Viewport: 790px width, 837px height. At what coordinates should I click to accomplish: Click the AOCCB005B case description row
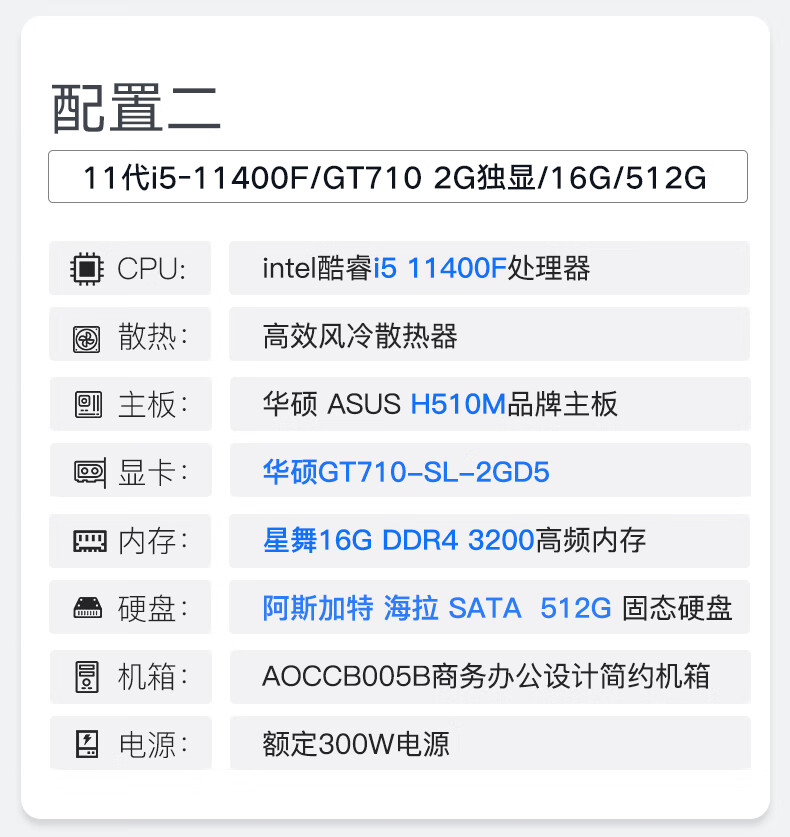[489, 676]
